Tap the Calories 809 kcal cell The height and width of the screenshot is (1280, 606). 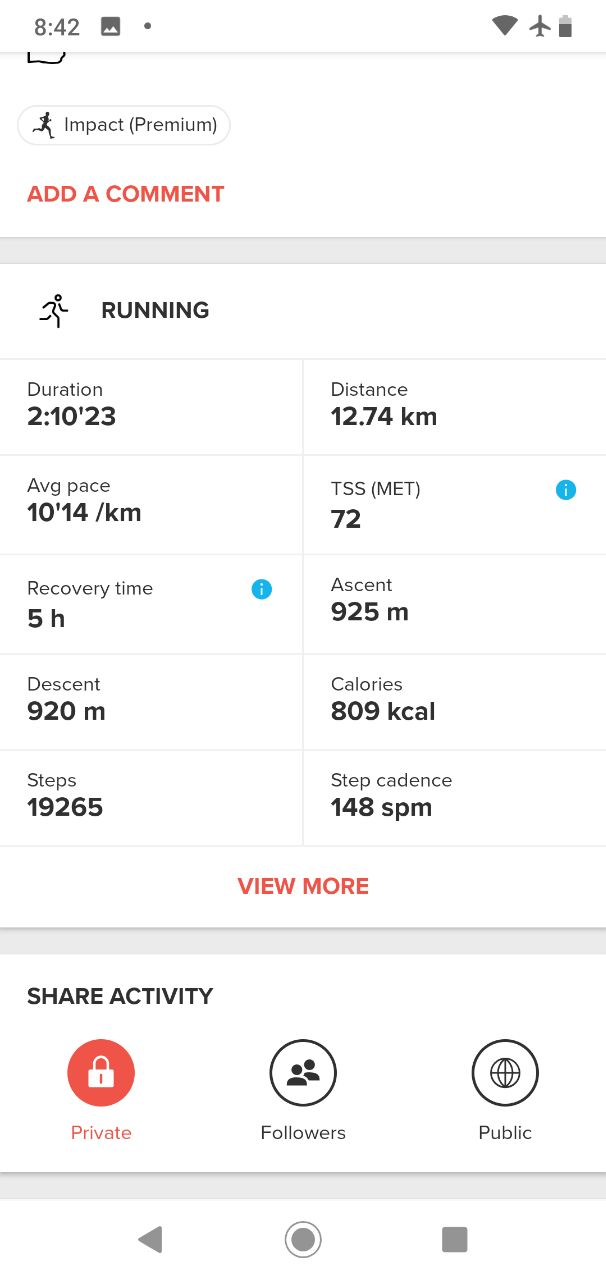pos(454,699)
